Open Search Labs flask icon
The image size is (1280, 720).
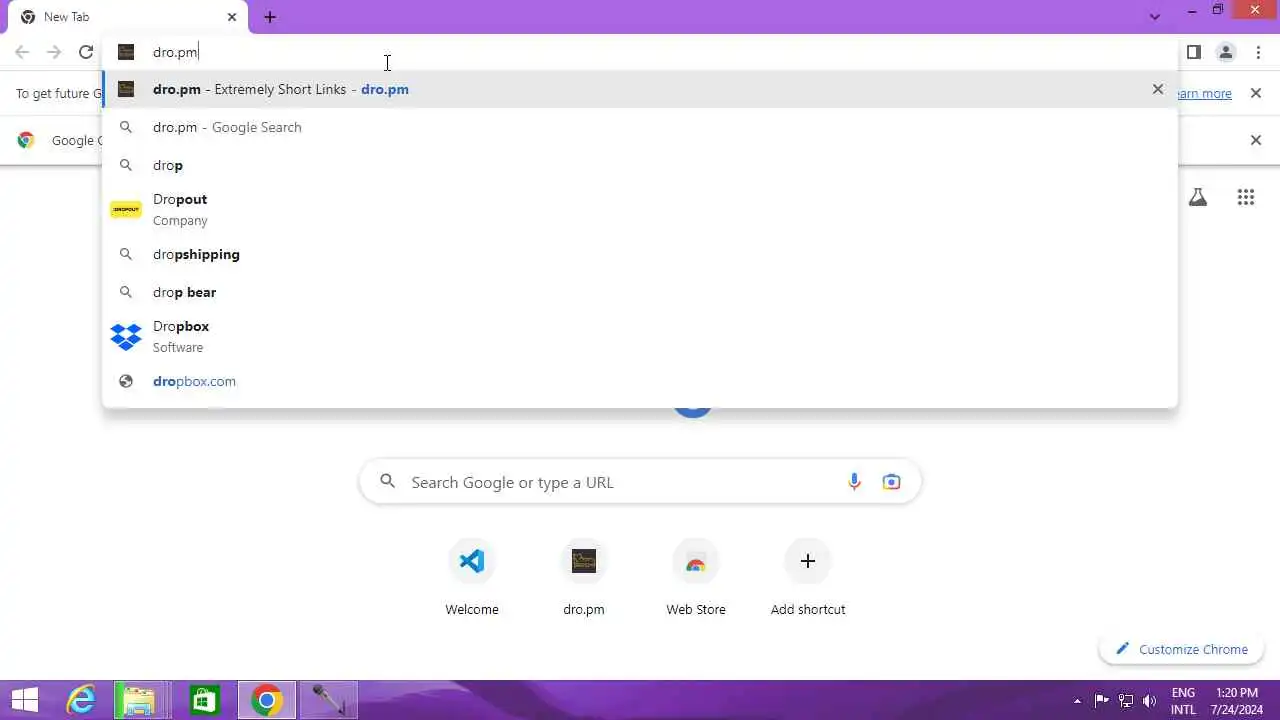[x=1198, y=197]
